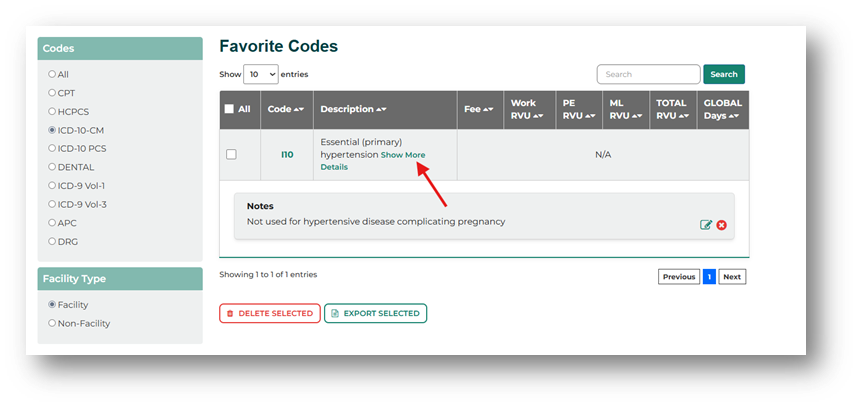Open the Details link for I10
The width and height of the screenshot is (858, 407).
coord(334,167)
